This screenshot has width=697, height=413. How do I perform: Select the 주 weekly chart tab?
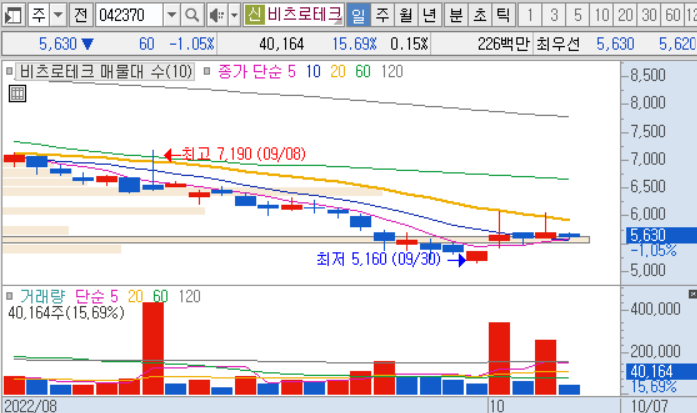click(x=382, y=15)
